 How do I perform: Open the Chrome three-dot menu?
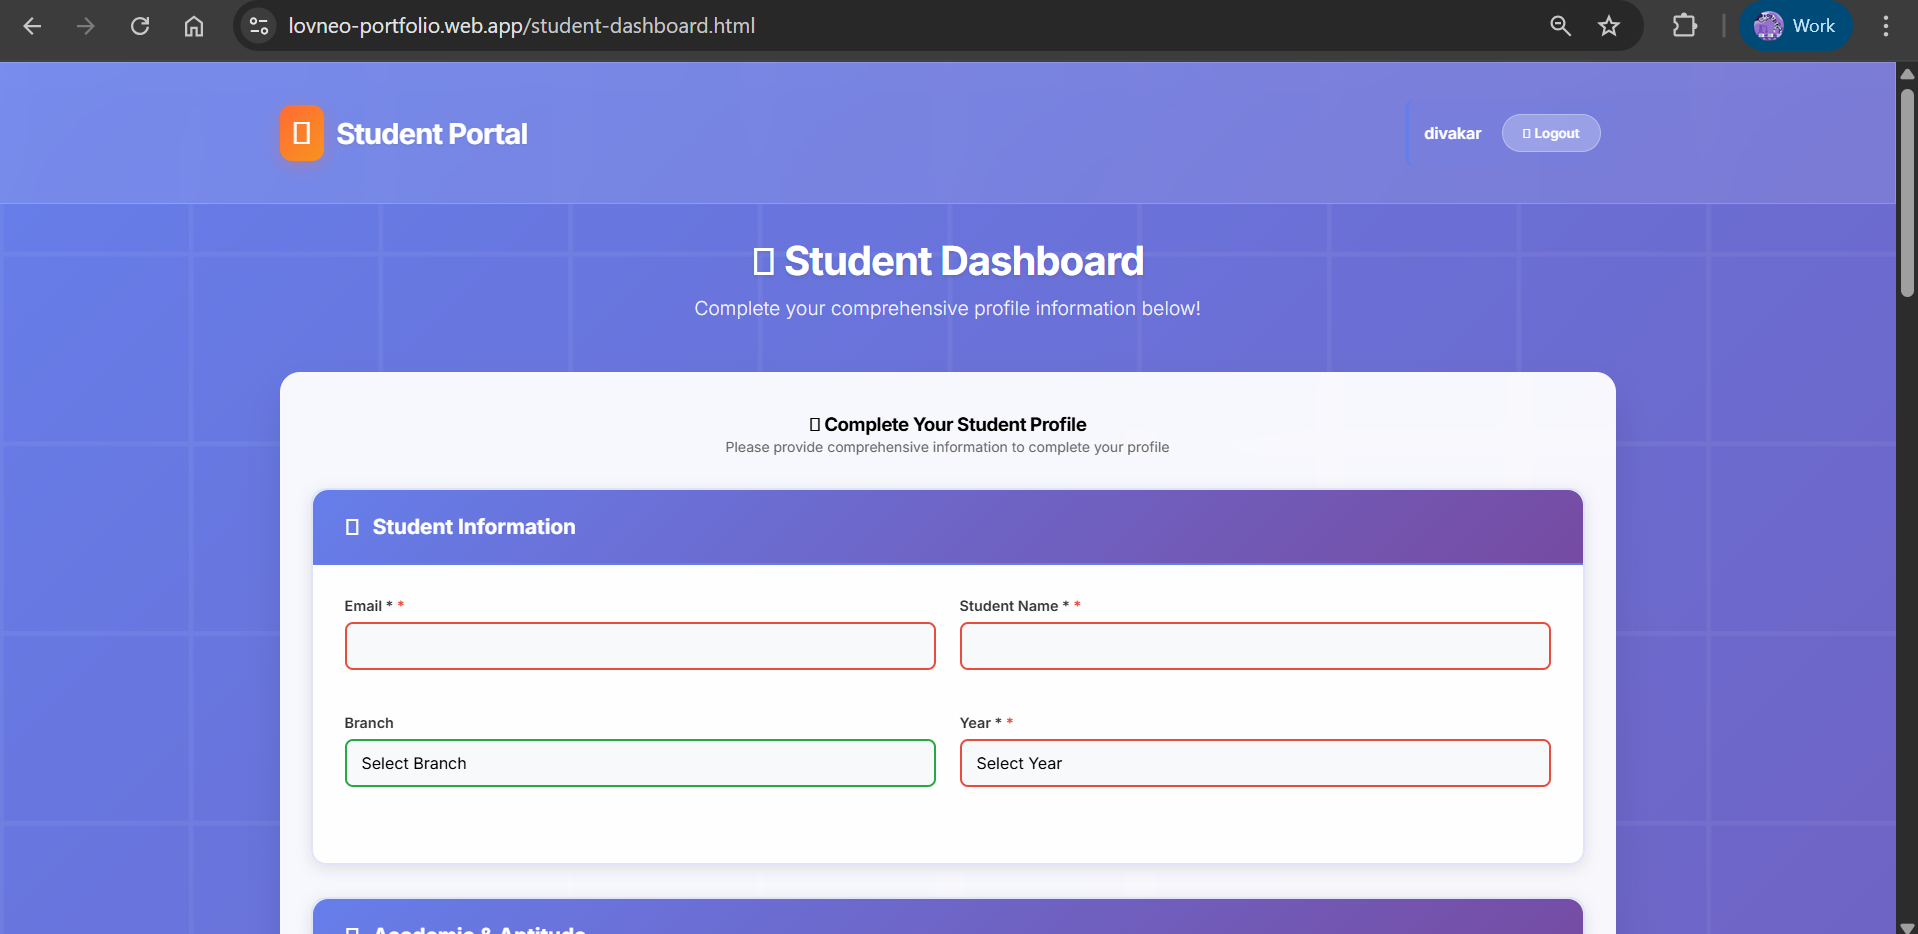click(1886, 26)
